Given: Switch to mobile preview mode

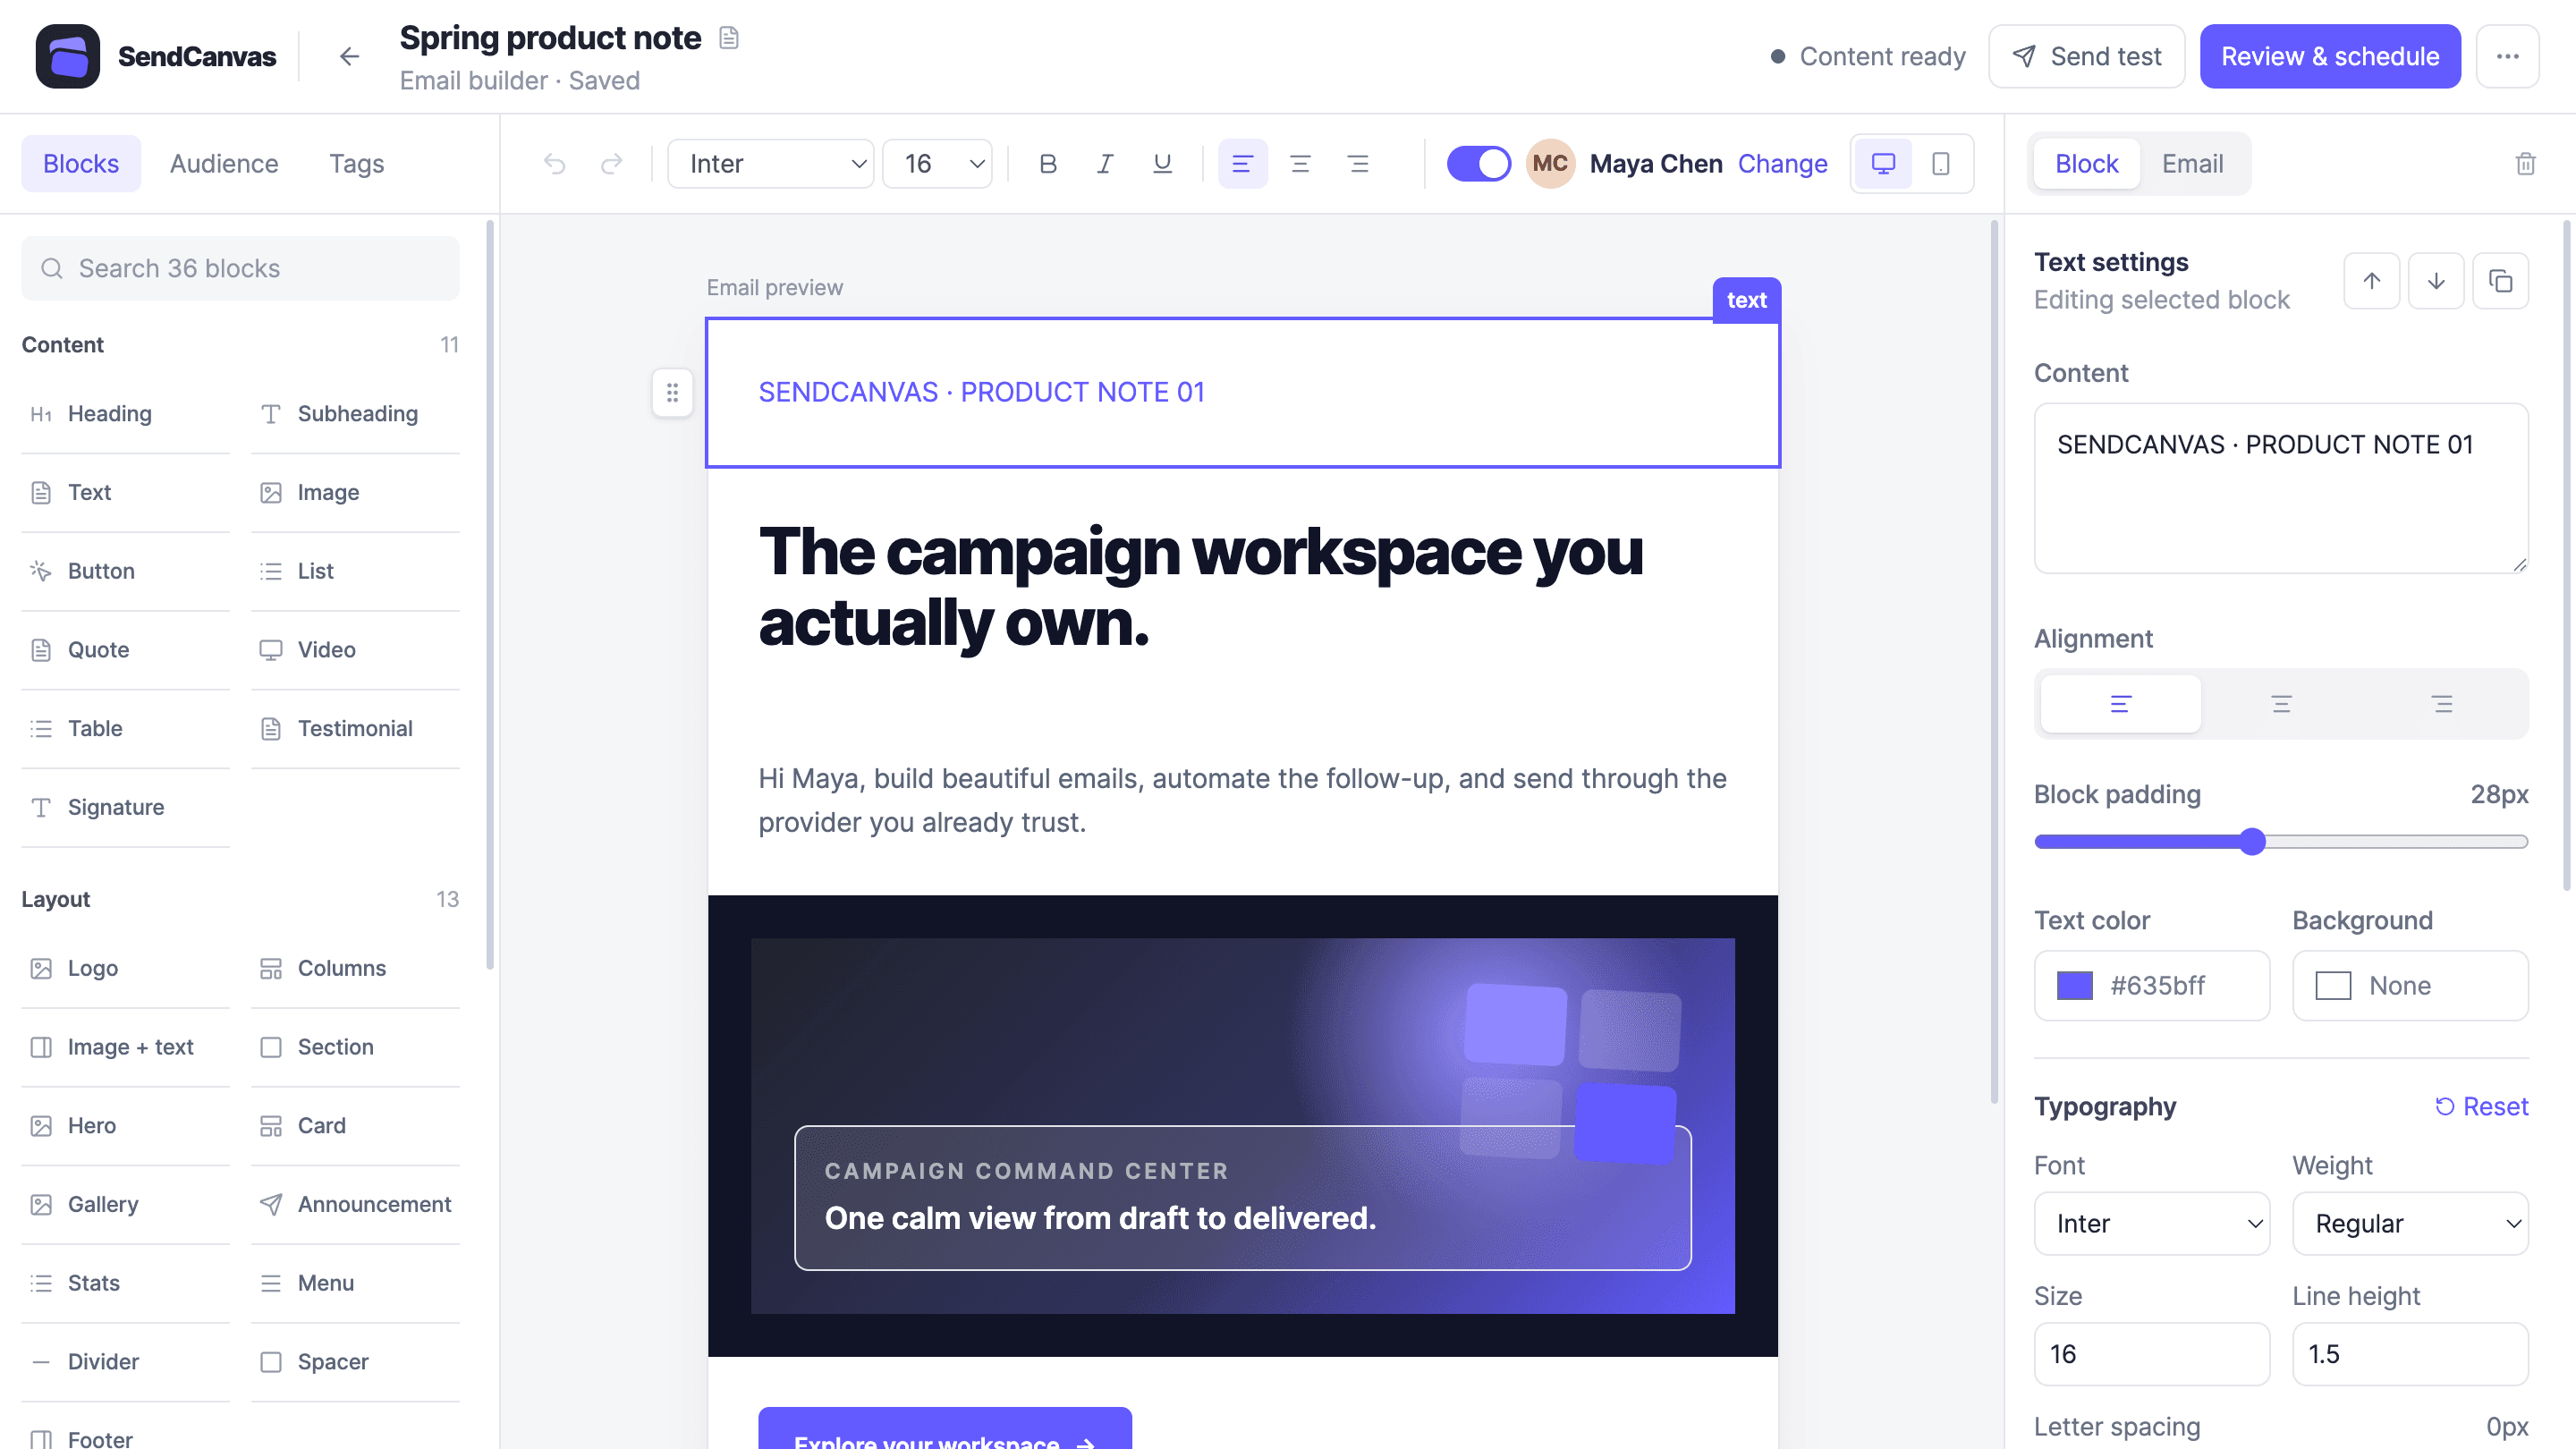Looking at the screenshot, I should tap(1941, 163).
